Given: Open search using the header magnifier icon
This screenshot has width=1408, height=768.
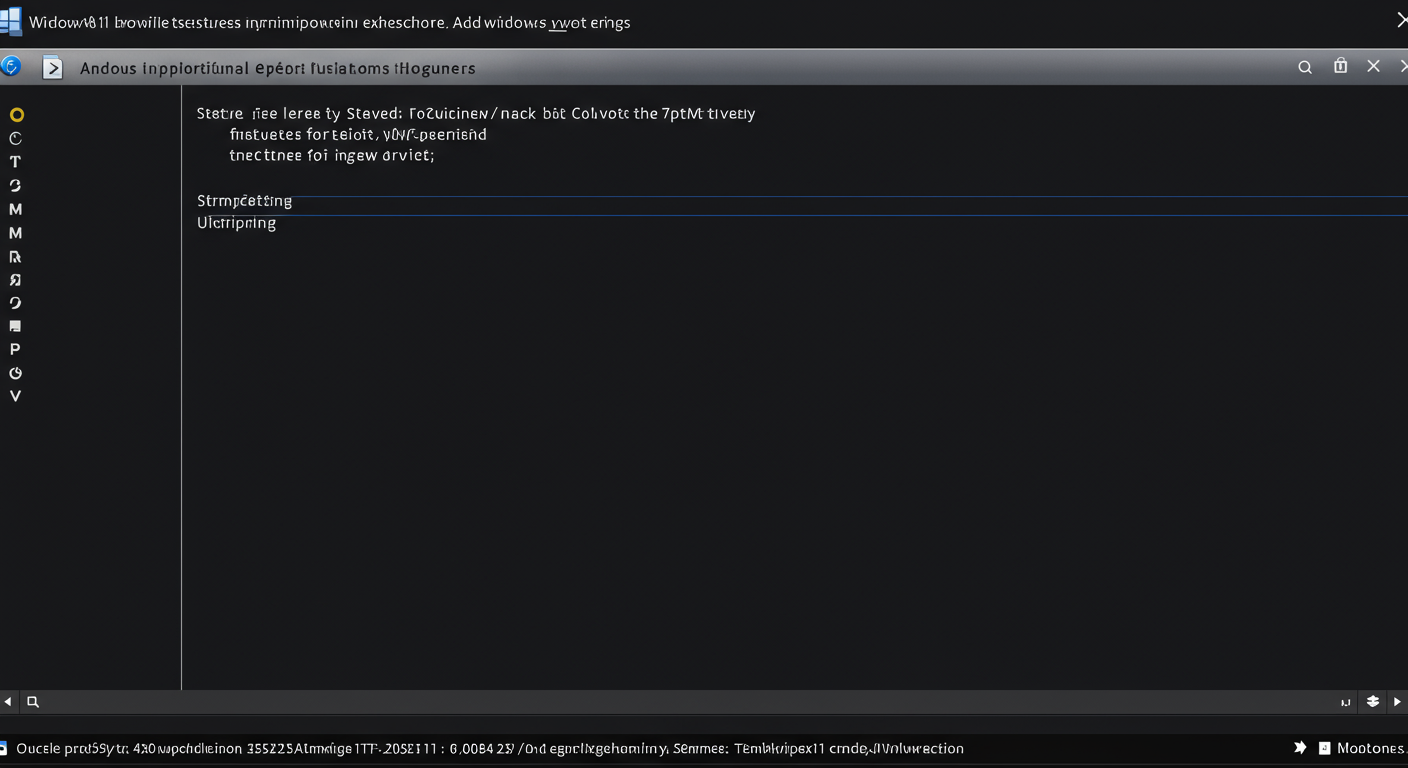Looking at the screenshot, I should (x=1305, y=67).
